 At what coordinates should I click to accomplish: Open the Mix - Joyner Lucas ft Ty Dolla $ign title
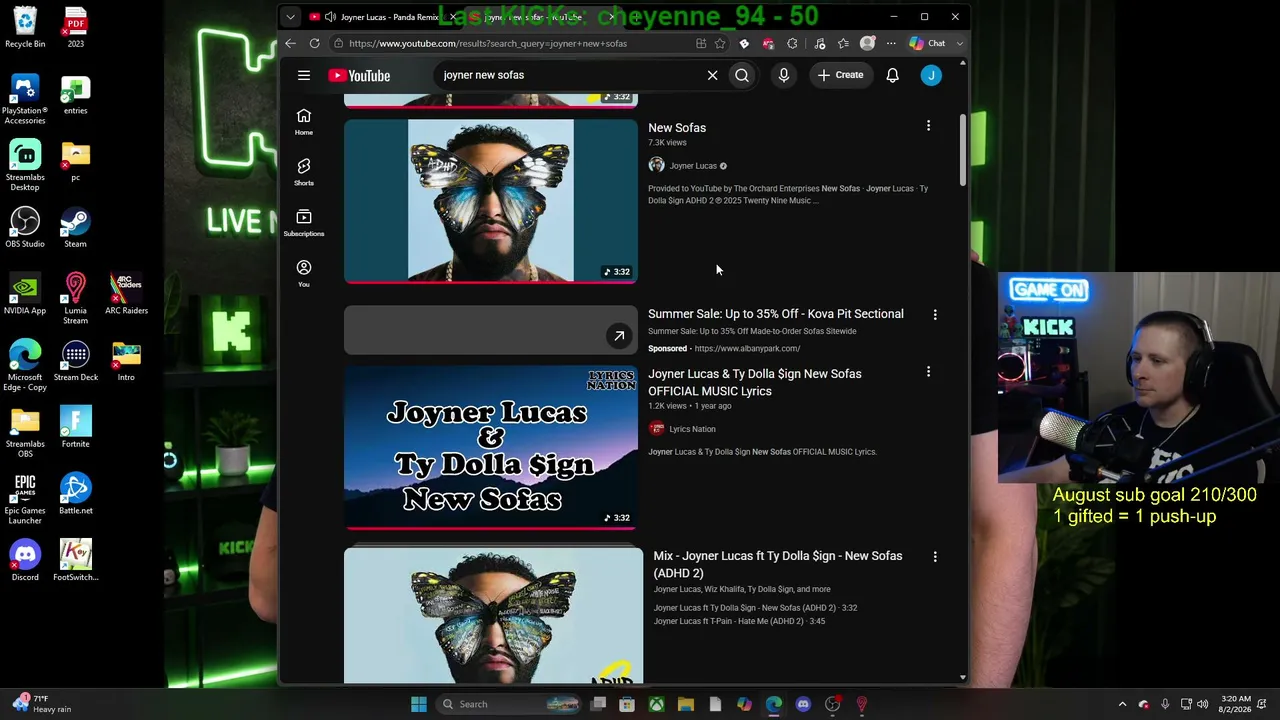778,564
